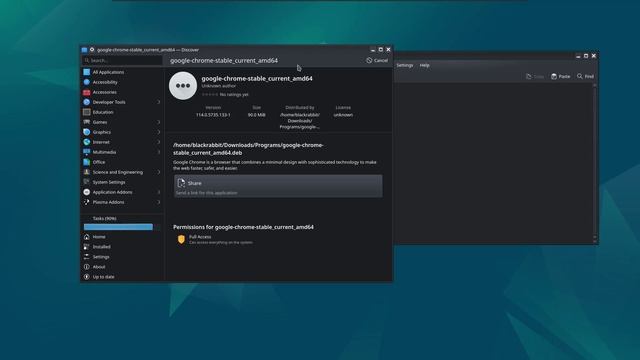Click the Permissions heading text
This screenshot has width=640, height=360.
point(243,227)
